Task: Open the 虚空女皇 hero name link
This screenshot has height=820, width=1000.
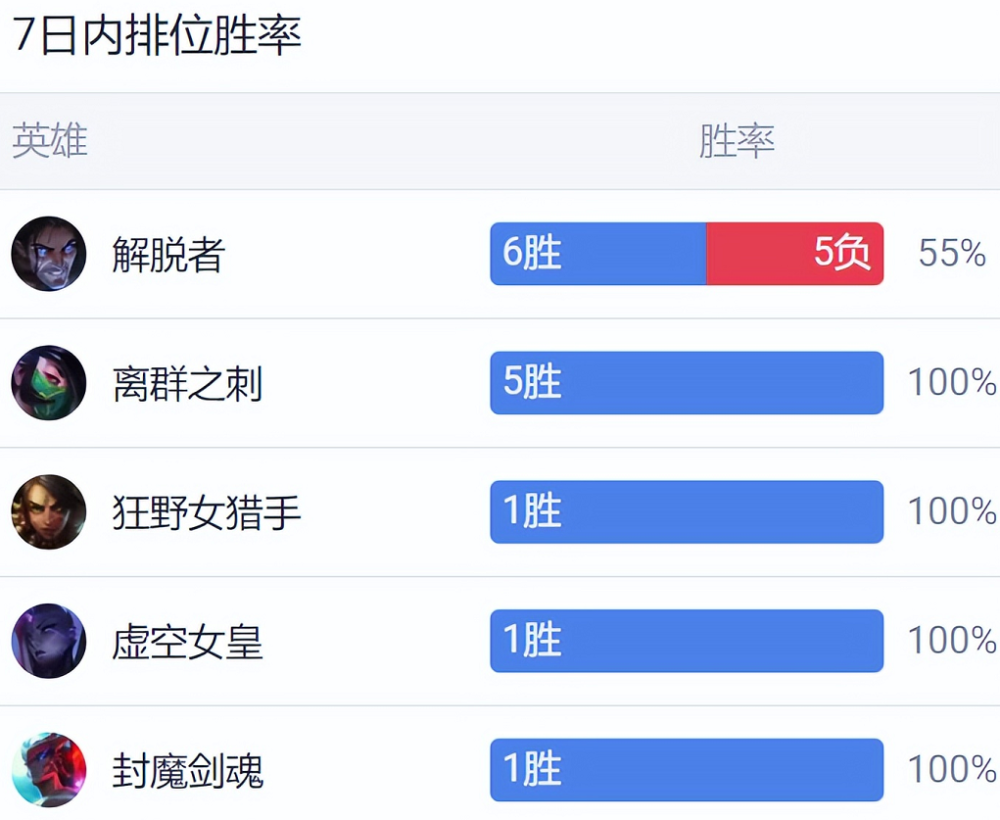Action: tap(187, 641)
